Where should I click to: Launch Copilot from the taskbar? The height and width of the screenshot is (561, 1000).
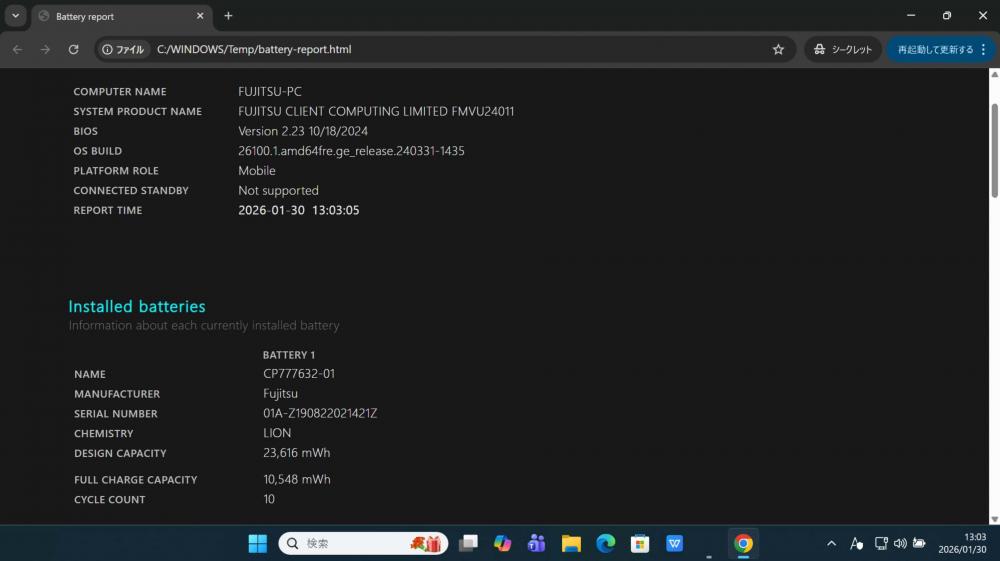[503, 543]
